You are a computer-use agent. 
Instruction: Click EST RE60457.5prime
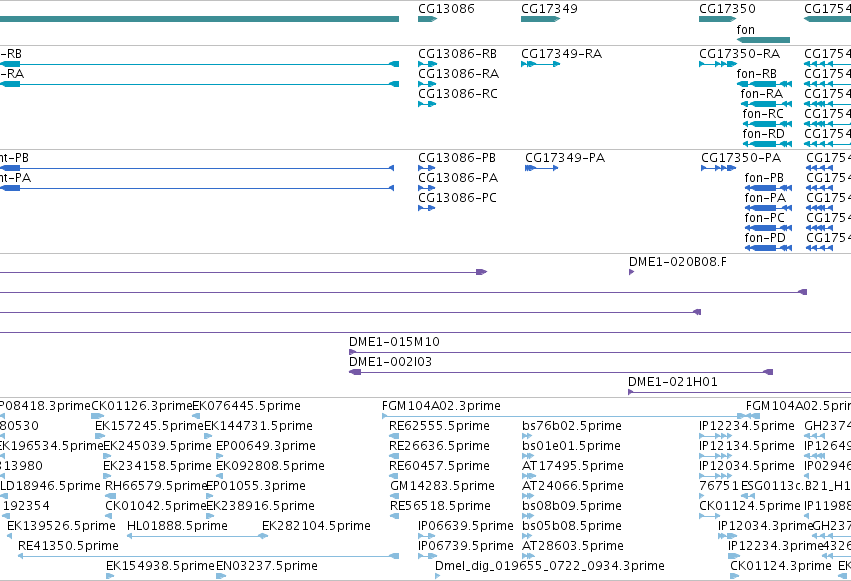click(439, 466)
